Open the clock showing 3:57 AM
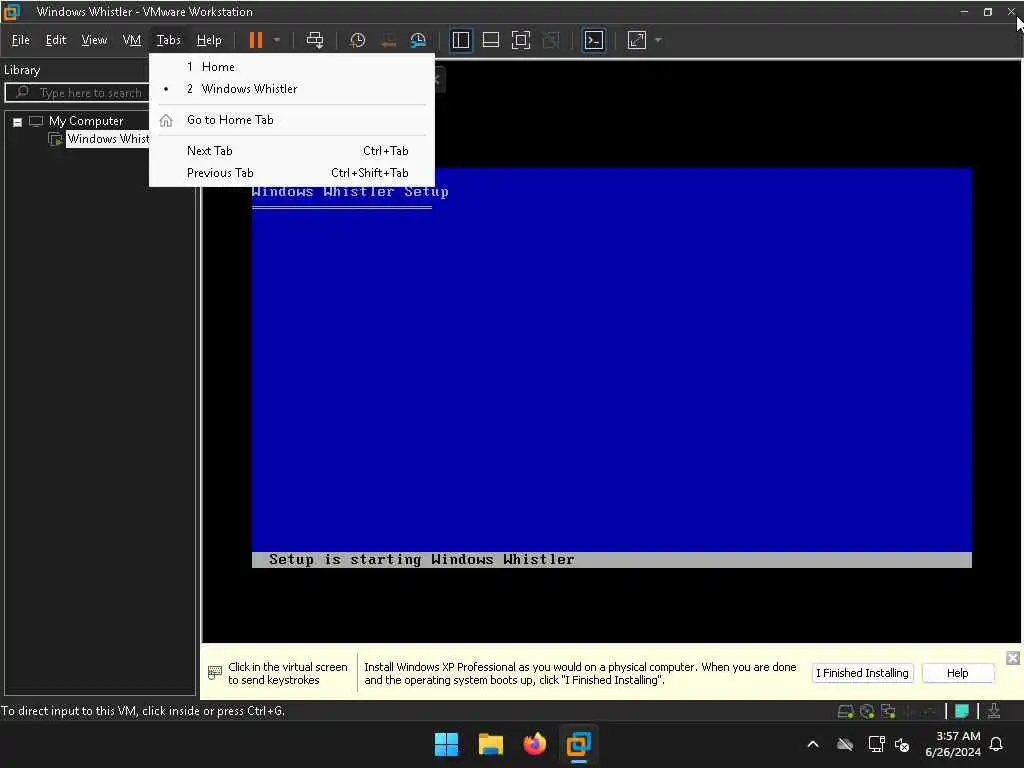Viewport: 1024px width, 768px height. coord(953,744)
